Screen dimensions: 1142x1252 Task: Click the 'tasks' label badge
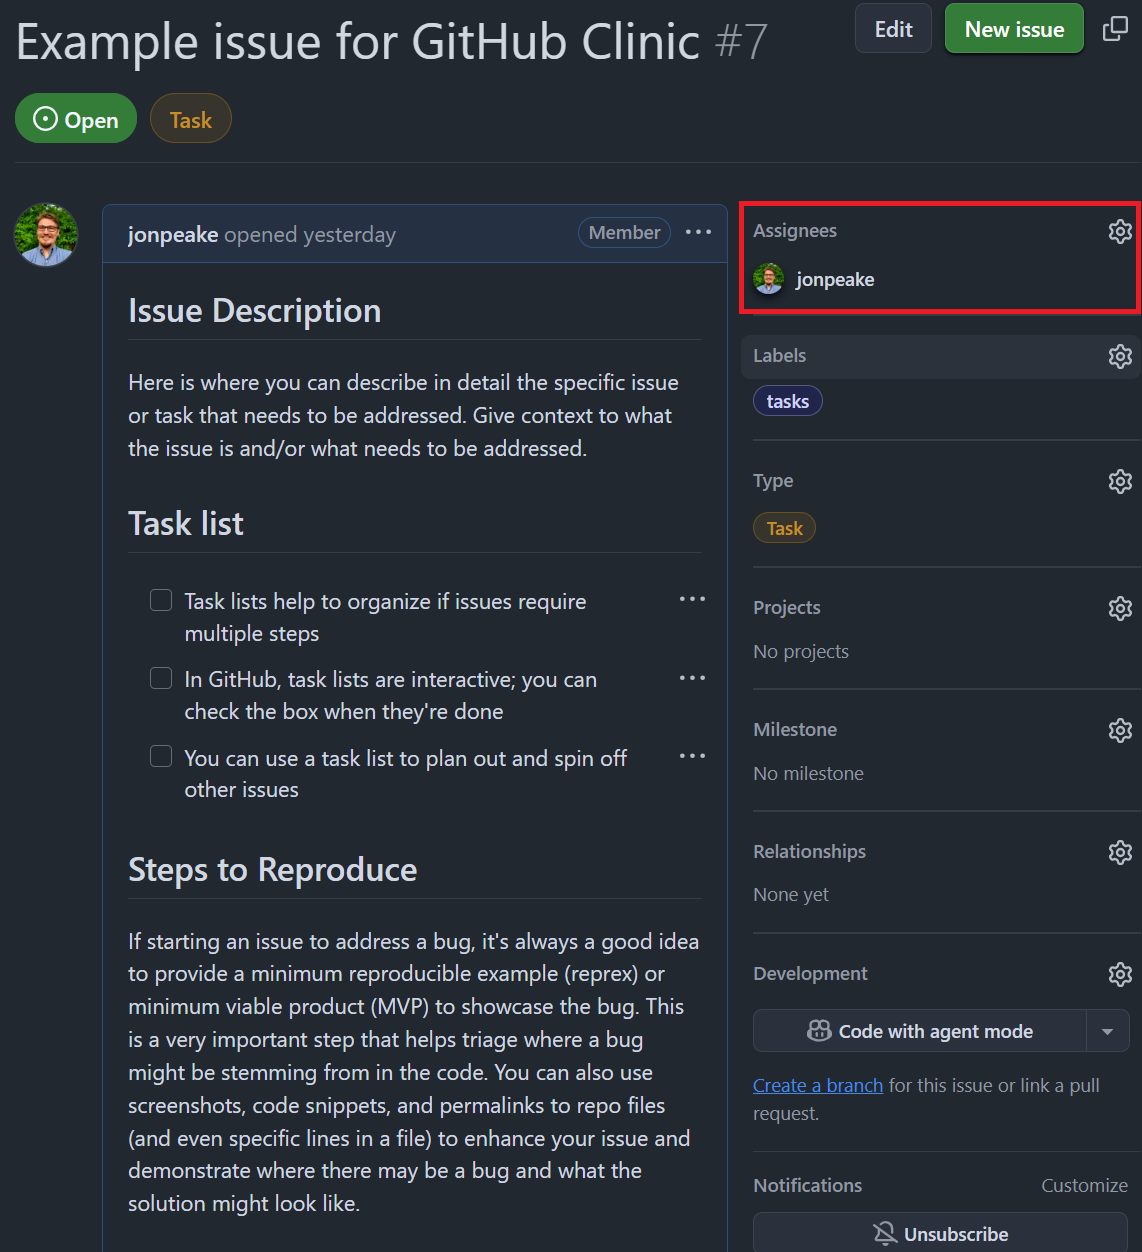787,401
